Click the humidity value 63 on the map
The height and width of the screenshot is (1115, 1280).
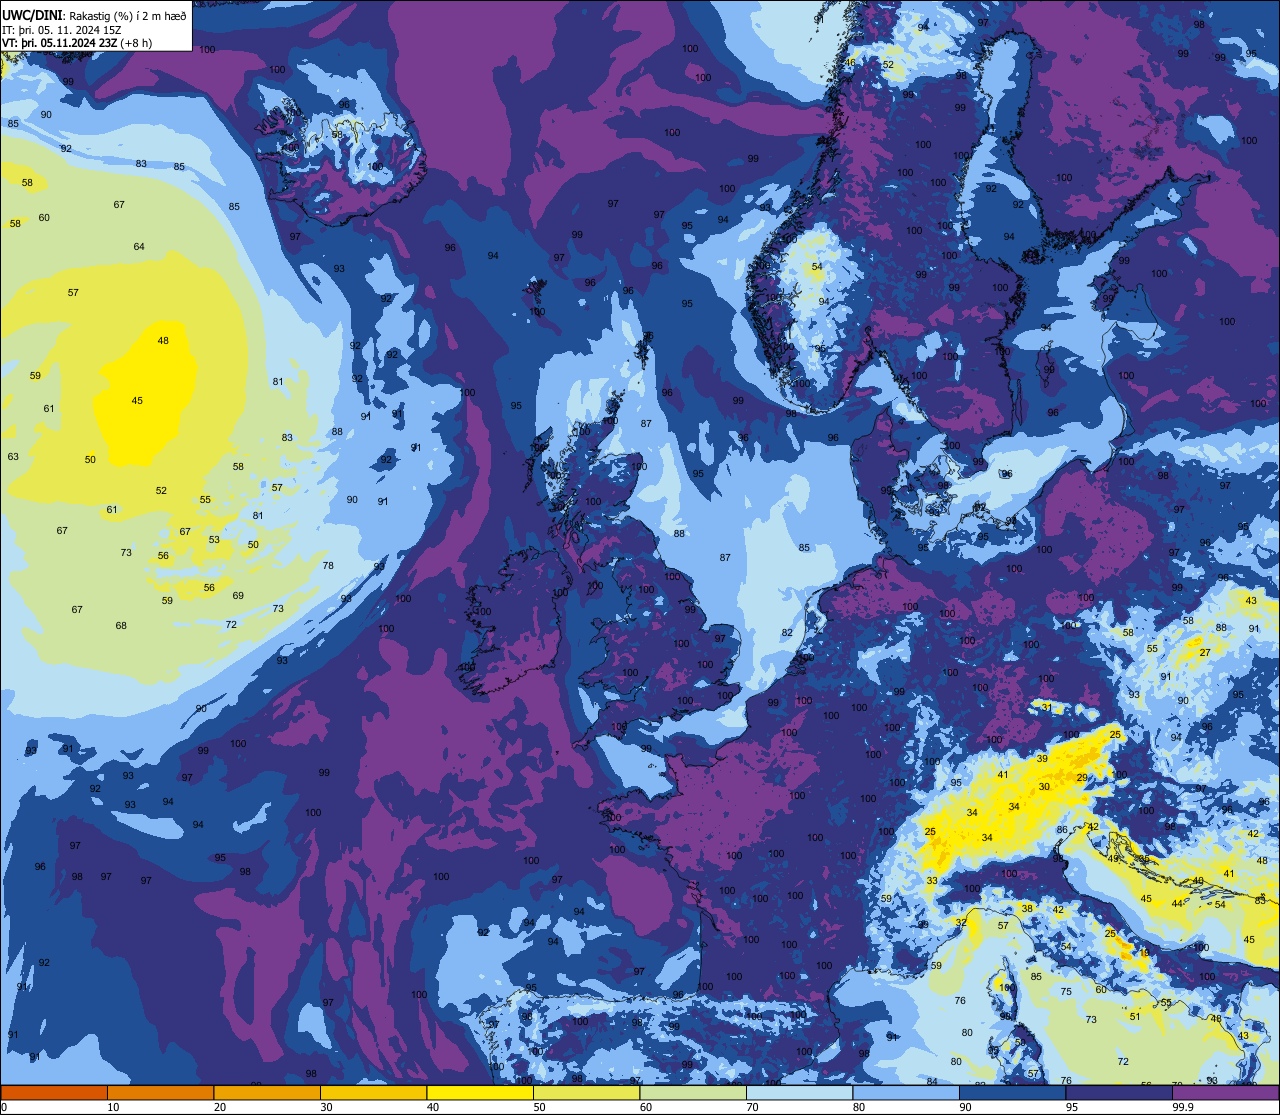coord(13,457)
